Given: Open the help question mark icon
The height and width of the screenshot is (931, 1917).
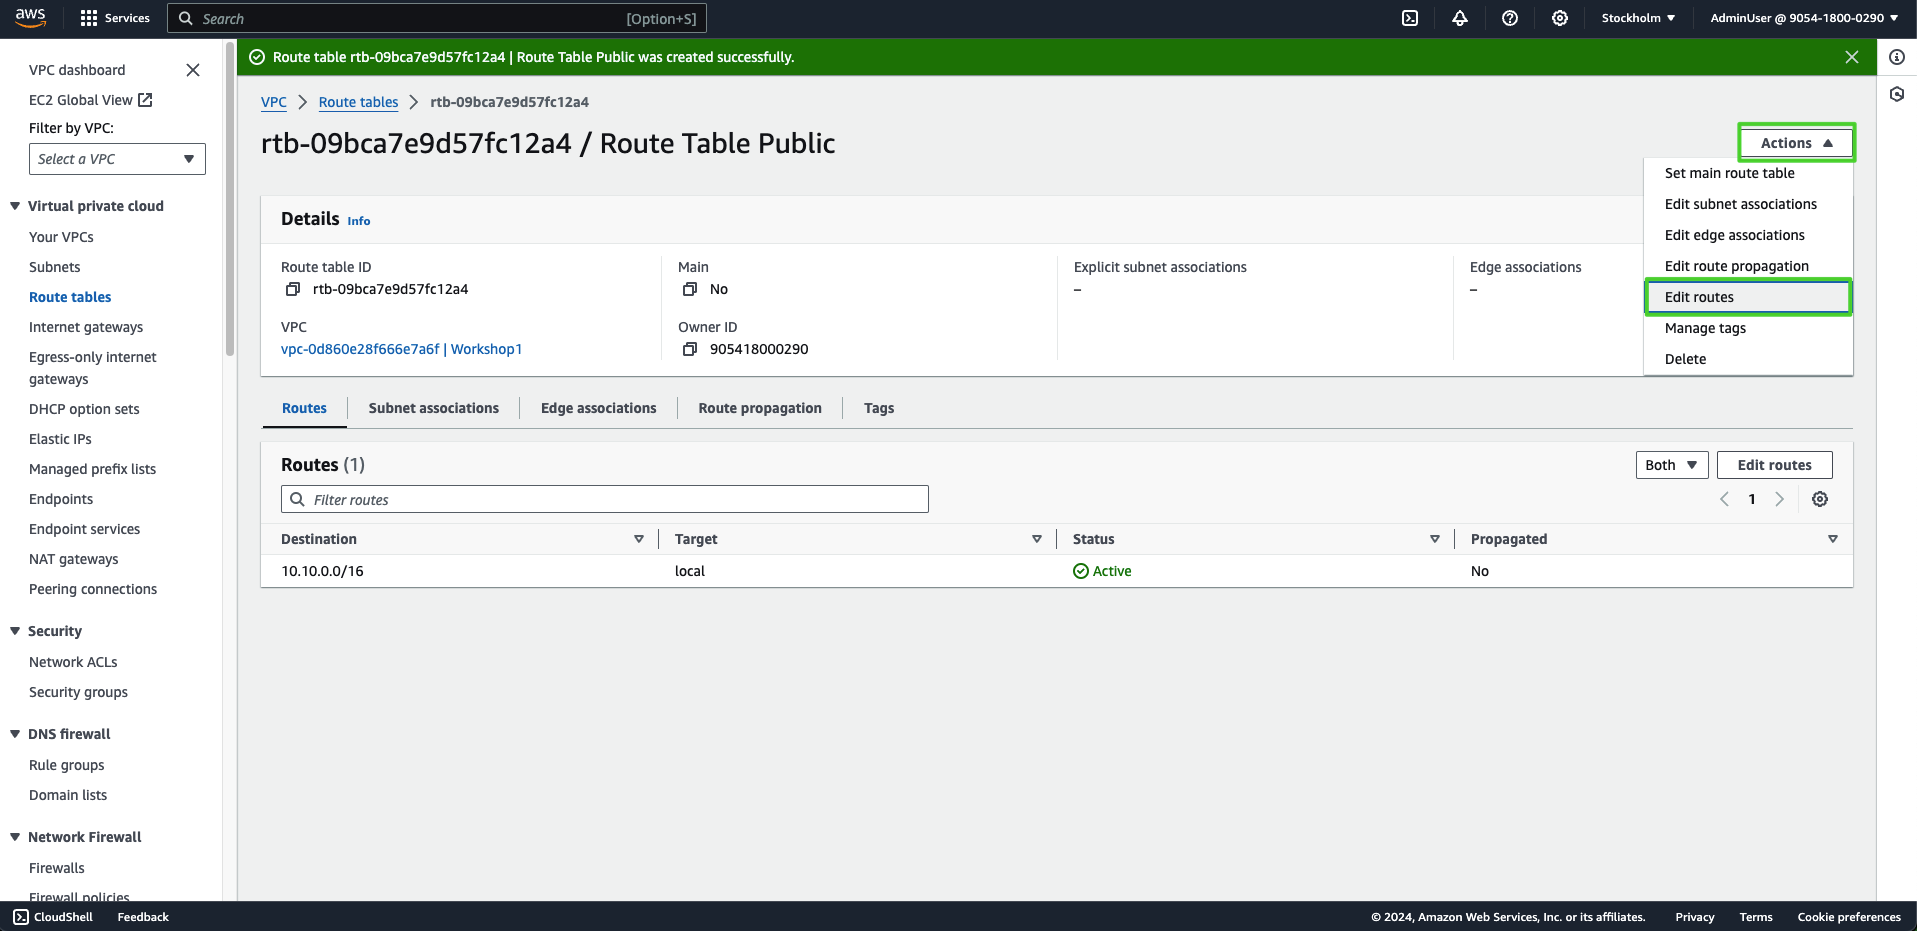Looking at the screenshot, I should point(1510,18).
